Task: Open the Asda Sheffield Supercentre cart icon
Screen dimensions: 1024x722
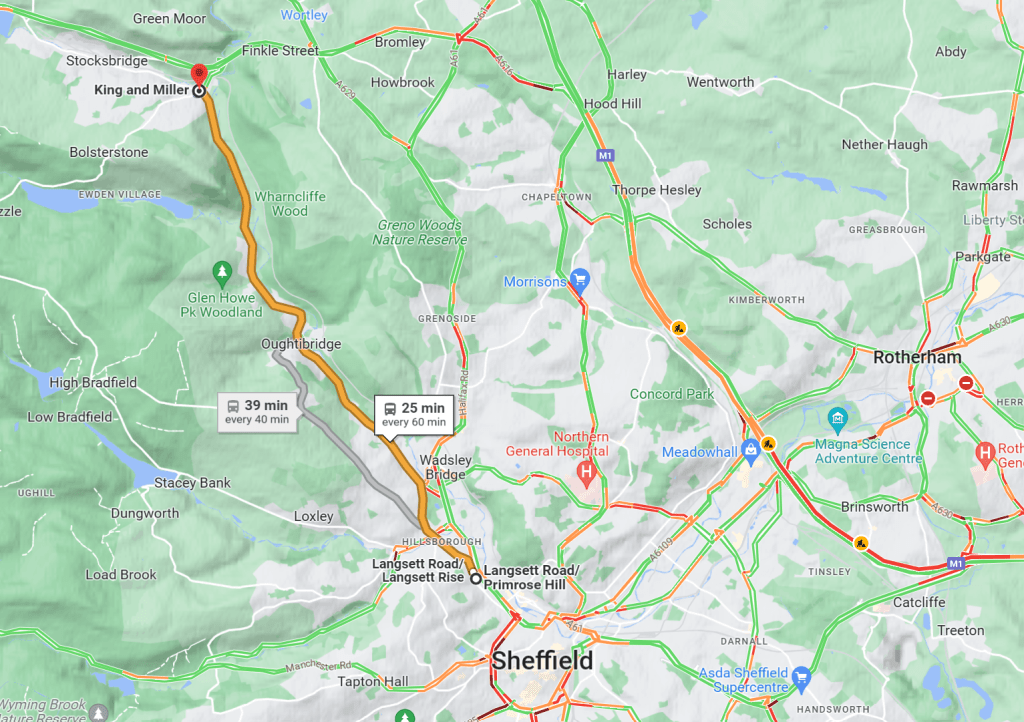Action: pos(801,679)
